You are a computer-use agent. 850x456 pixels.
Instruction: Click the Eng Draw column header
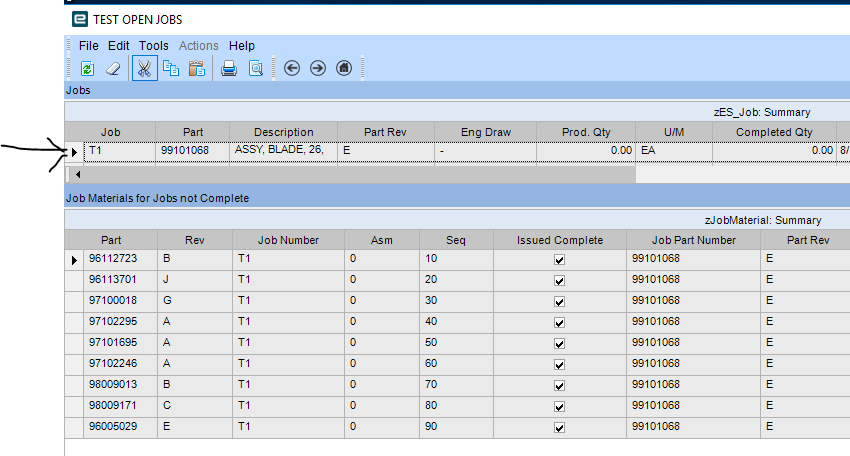click(x=486, y=132)
